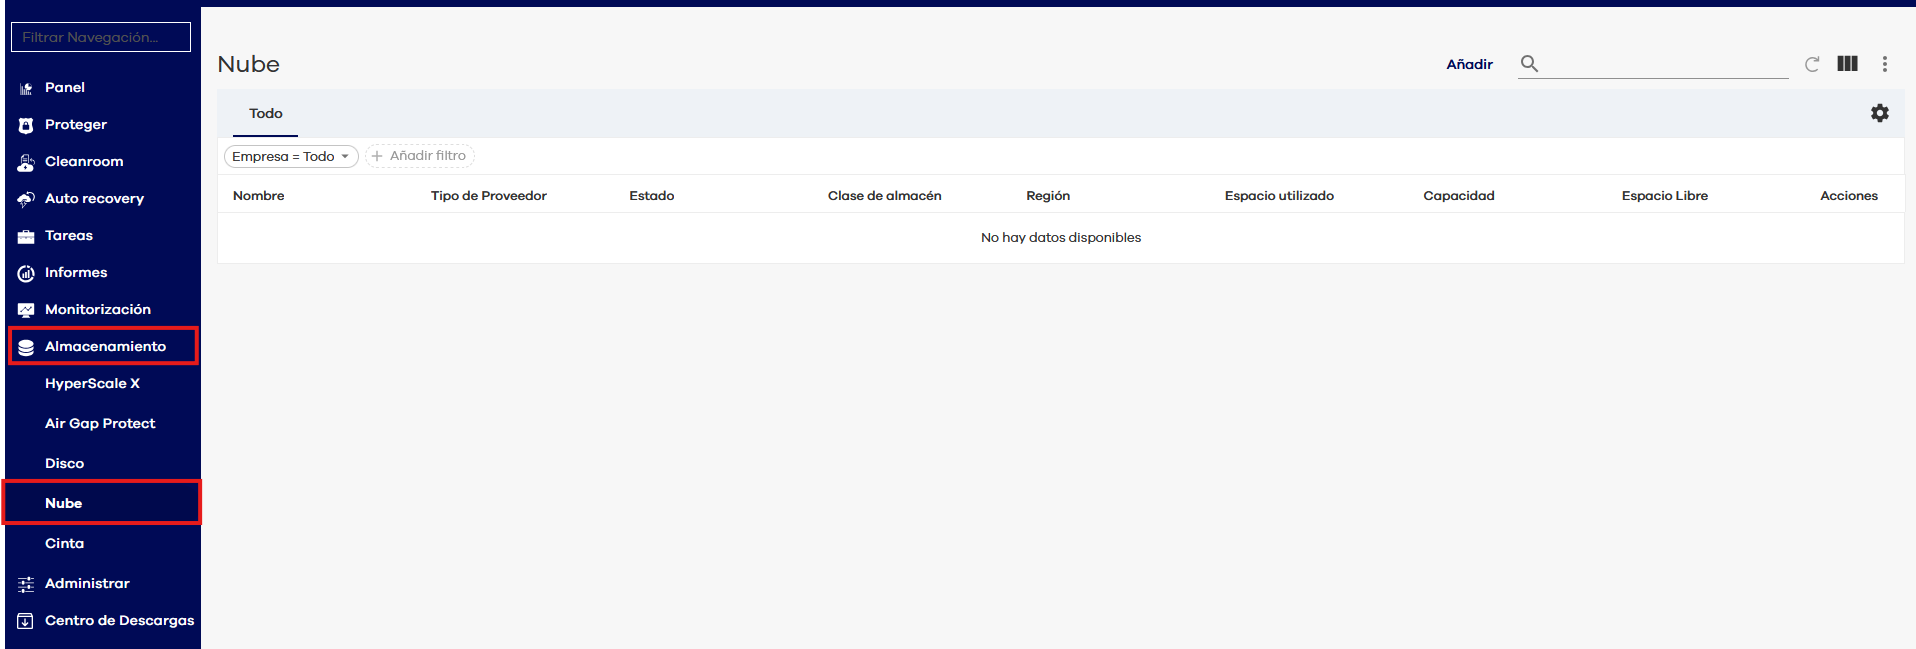The height and width of the screenshot is (649, 1916).
Task: Click Añadir filtro button
Action: 419,156
